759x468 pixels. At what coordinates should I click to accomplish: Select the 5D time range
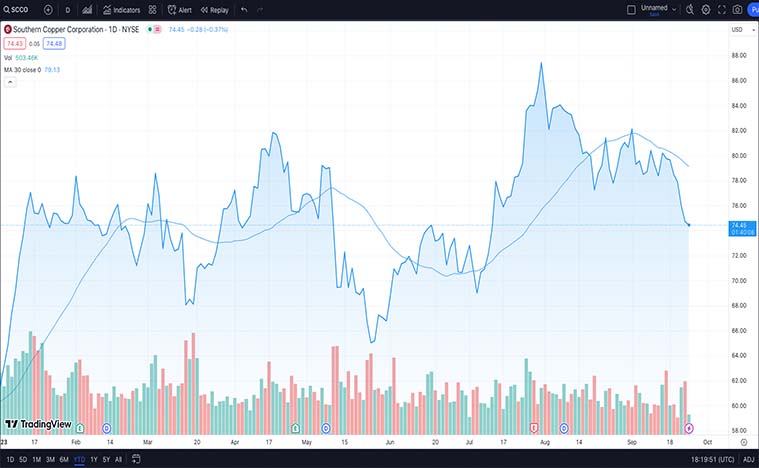click(x=23, y=460)
